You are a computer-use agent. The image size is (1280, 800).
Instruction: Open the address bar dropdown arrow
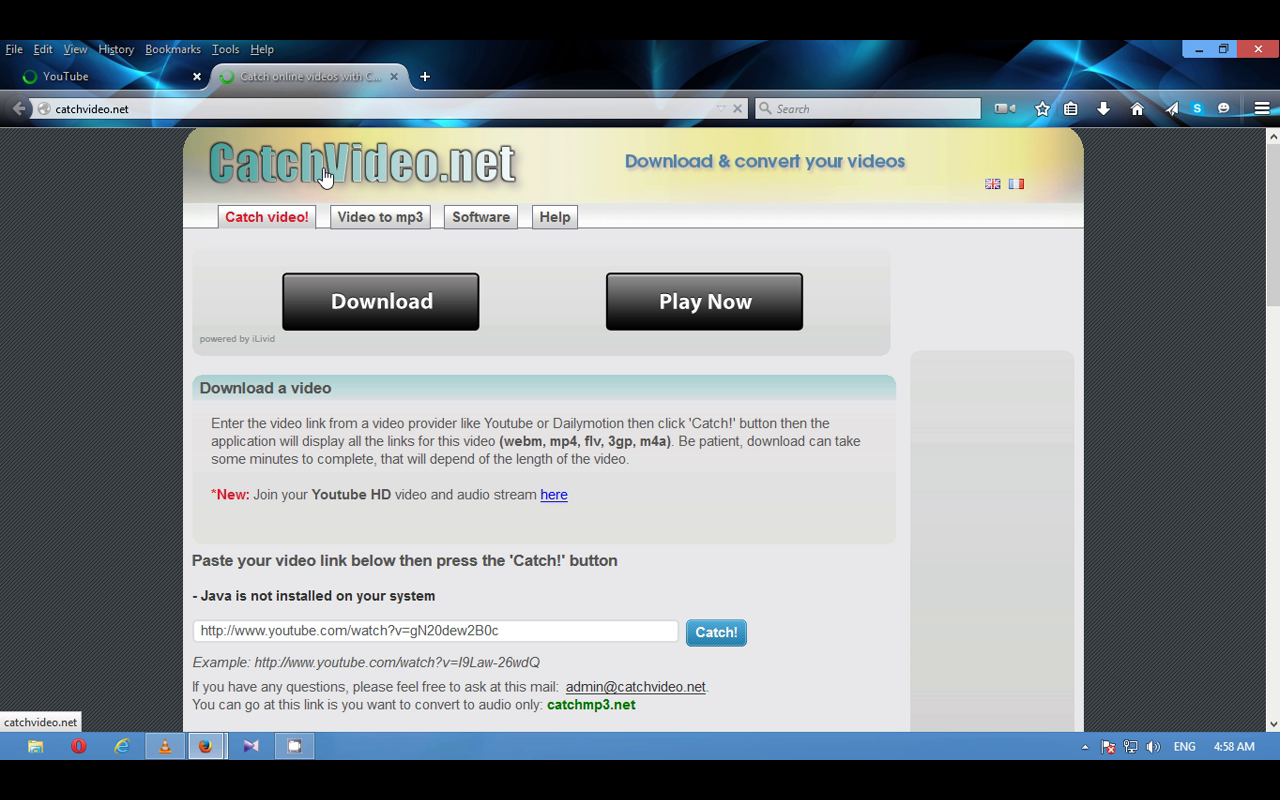[719, 107]
